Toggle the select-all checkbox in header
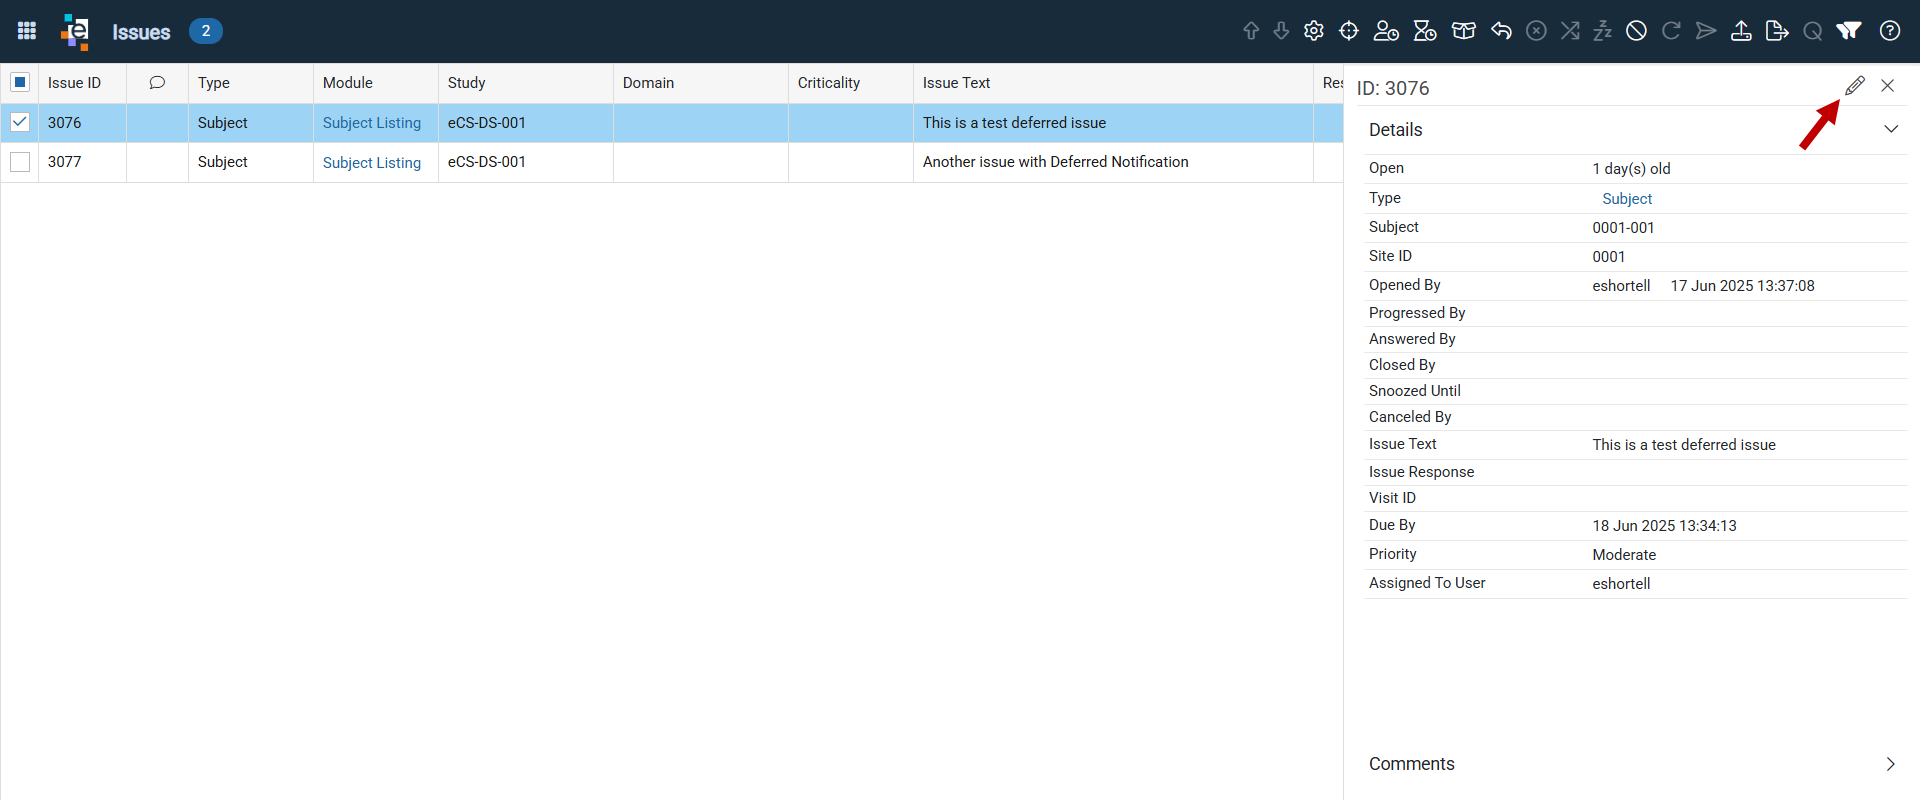The width and height of the screenshot is (1920, 800). point(20,82)
